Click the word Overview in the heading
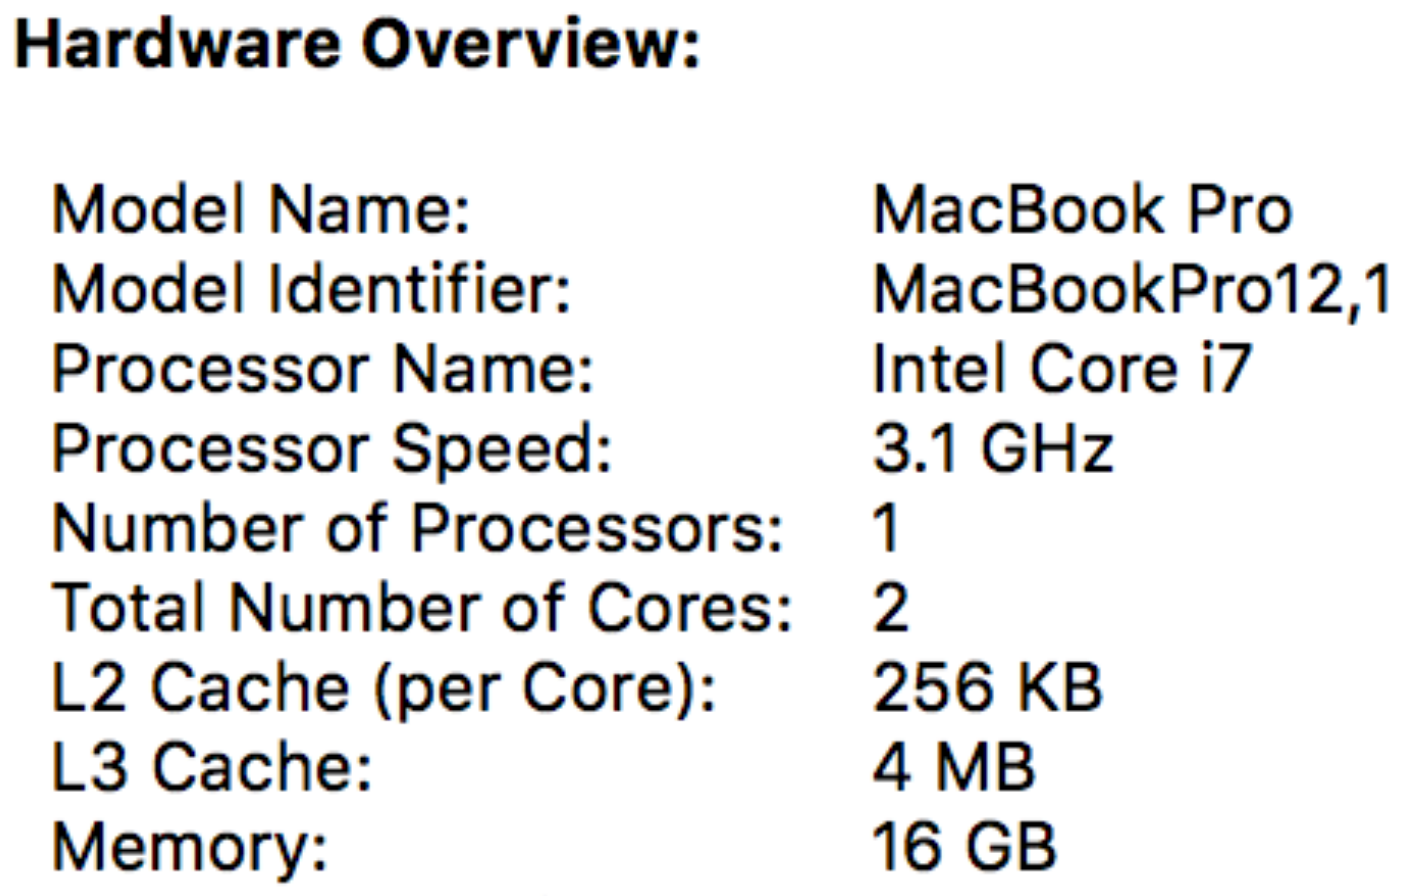 click(530, 46)
